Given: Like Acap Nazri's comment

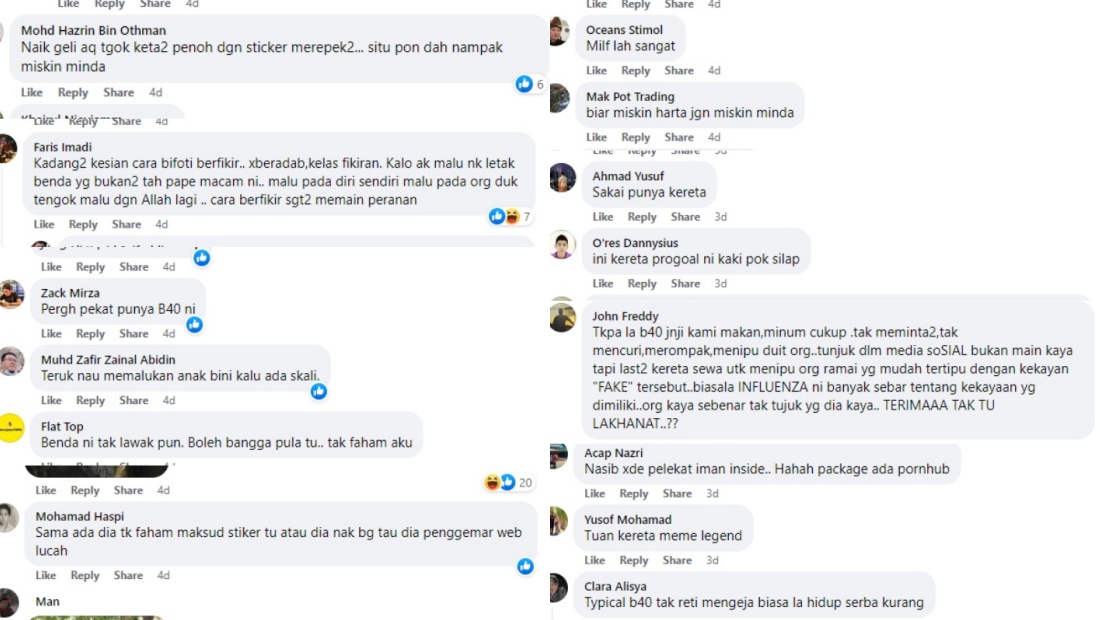Looking at the screenshot, I should [x=594, y=493].
